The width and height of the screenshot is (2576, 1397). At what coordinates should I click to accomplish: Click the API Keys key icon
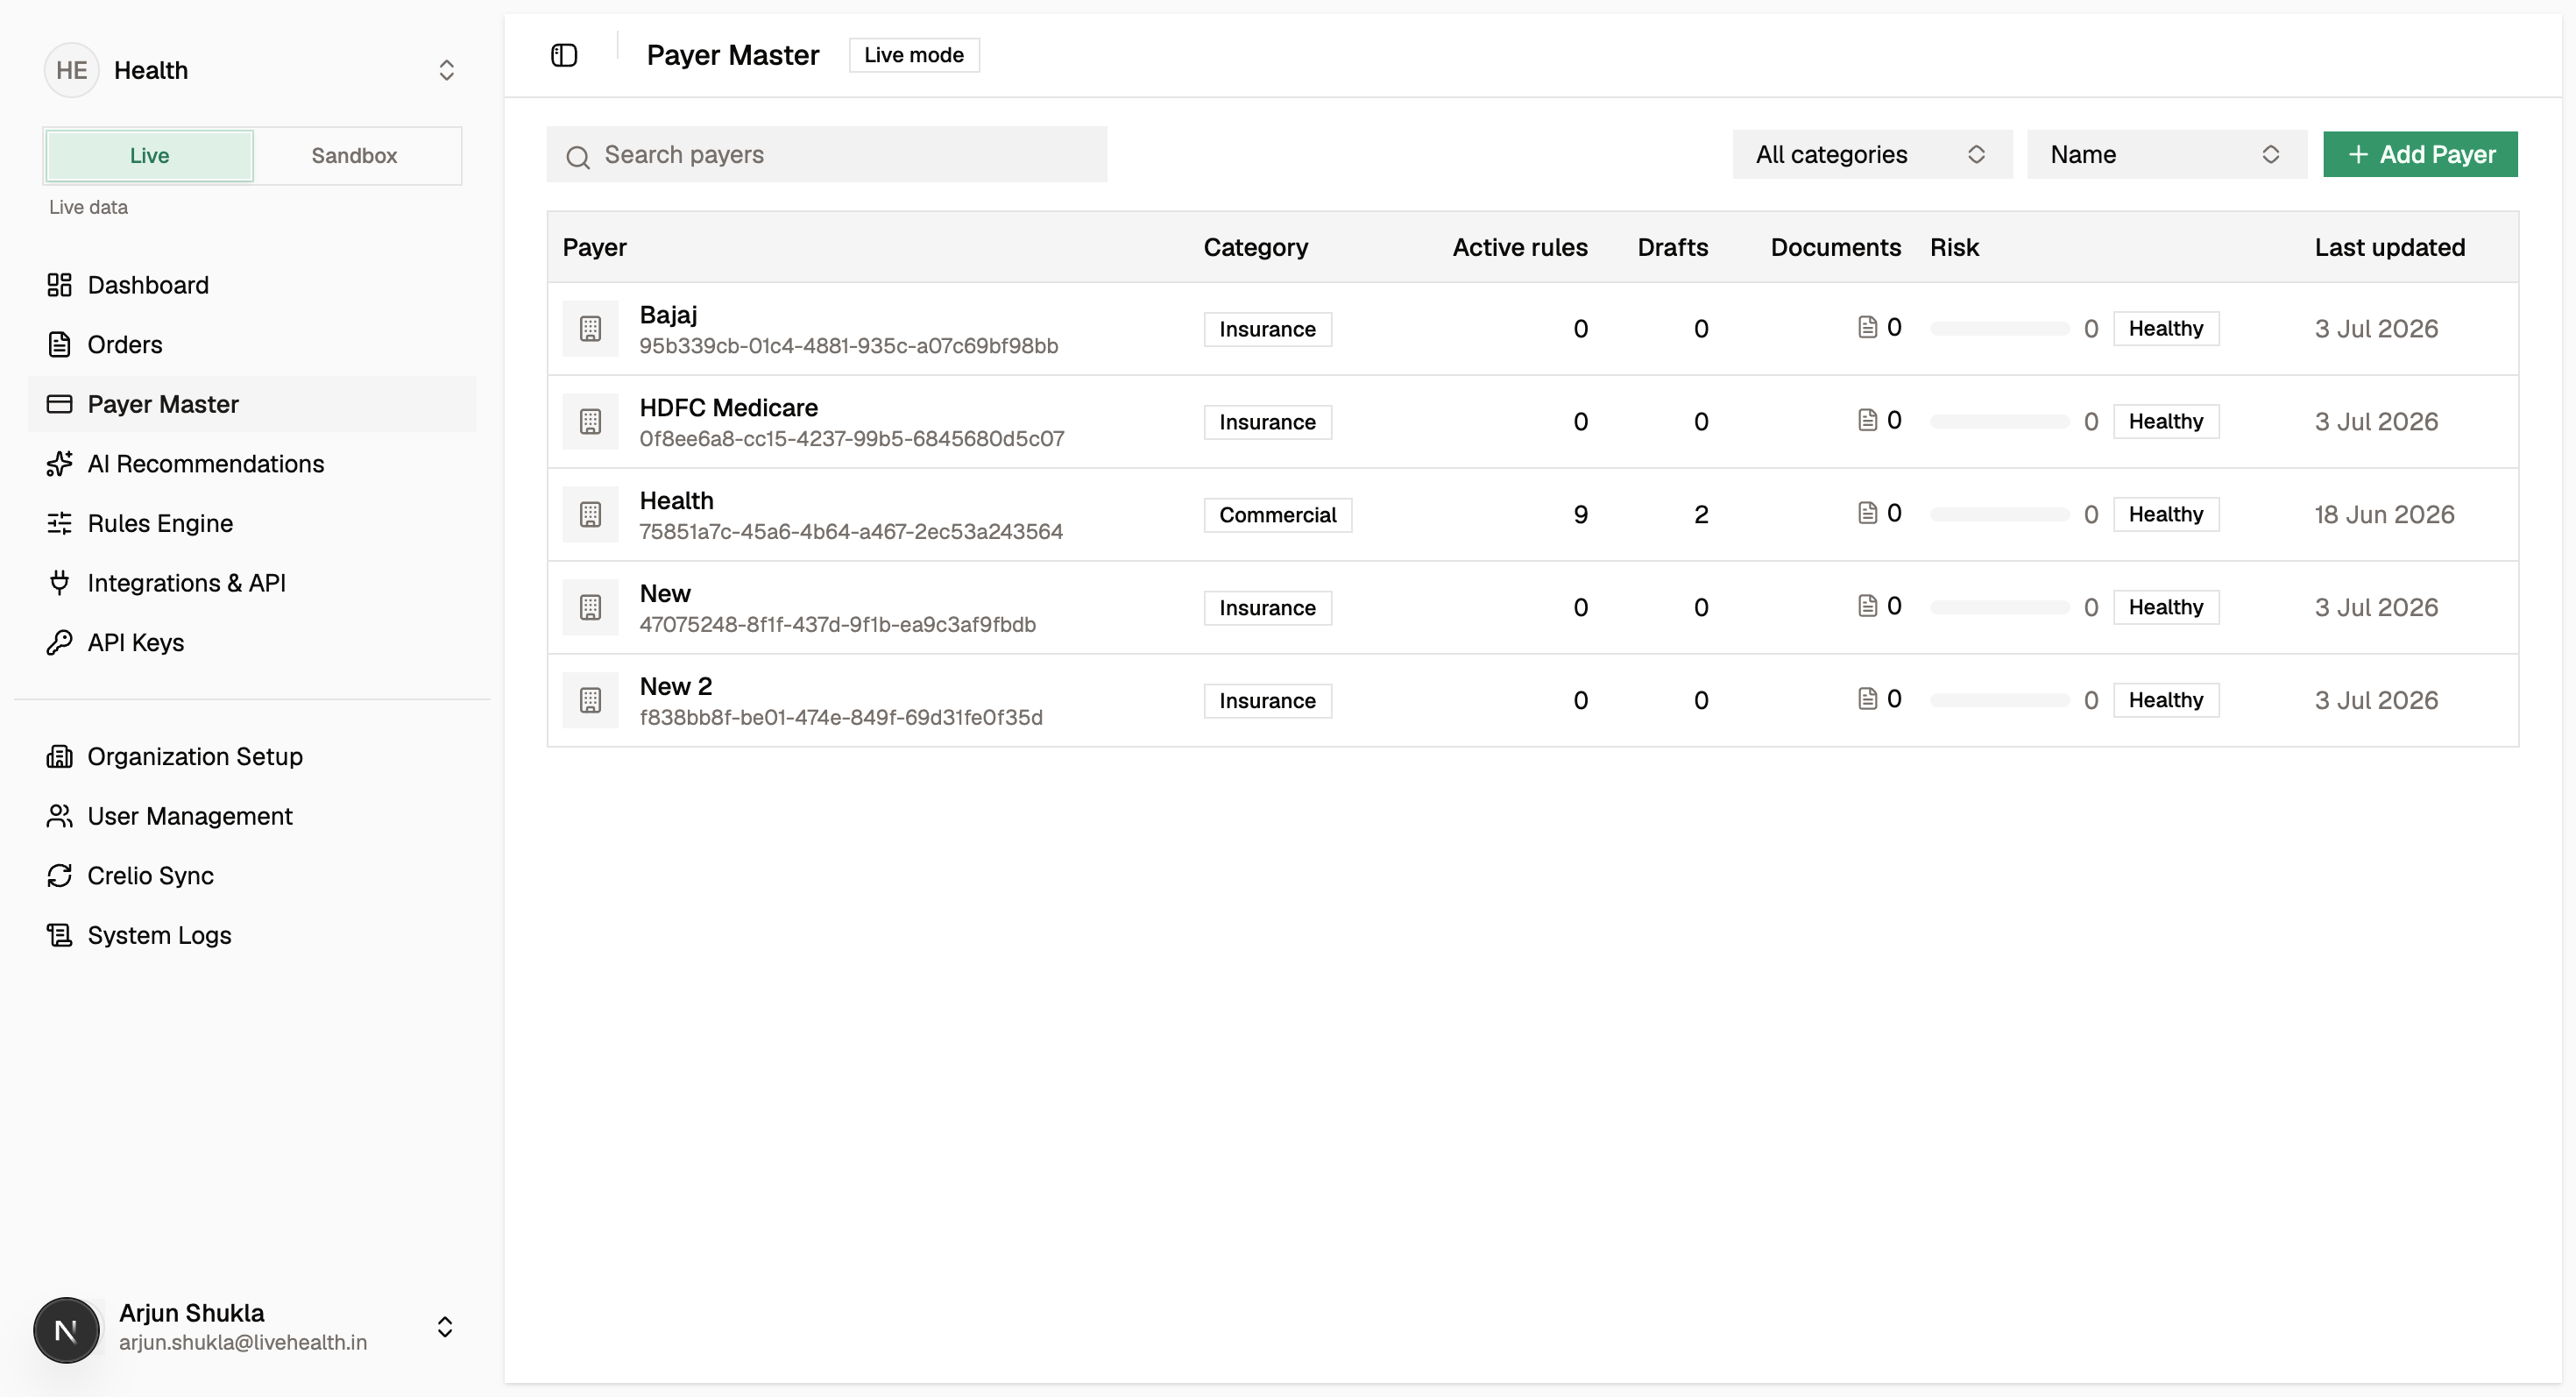pos(59,642)
